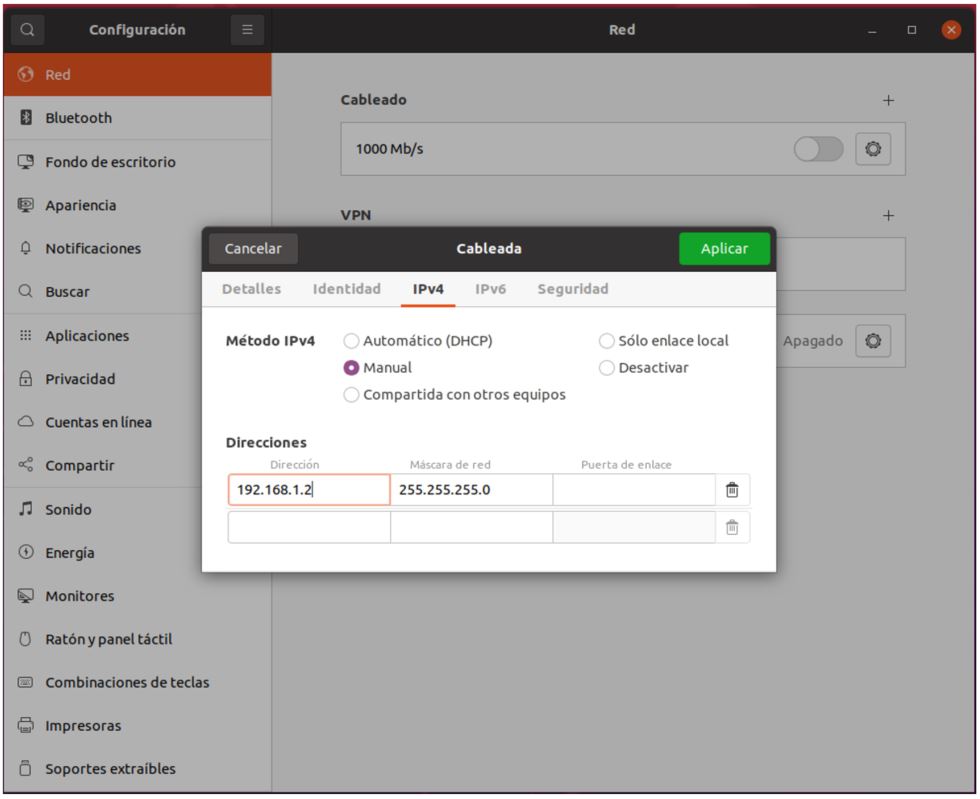Click the Fondo de escritorio monitor icon

(x=26, y=161)
